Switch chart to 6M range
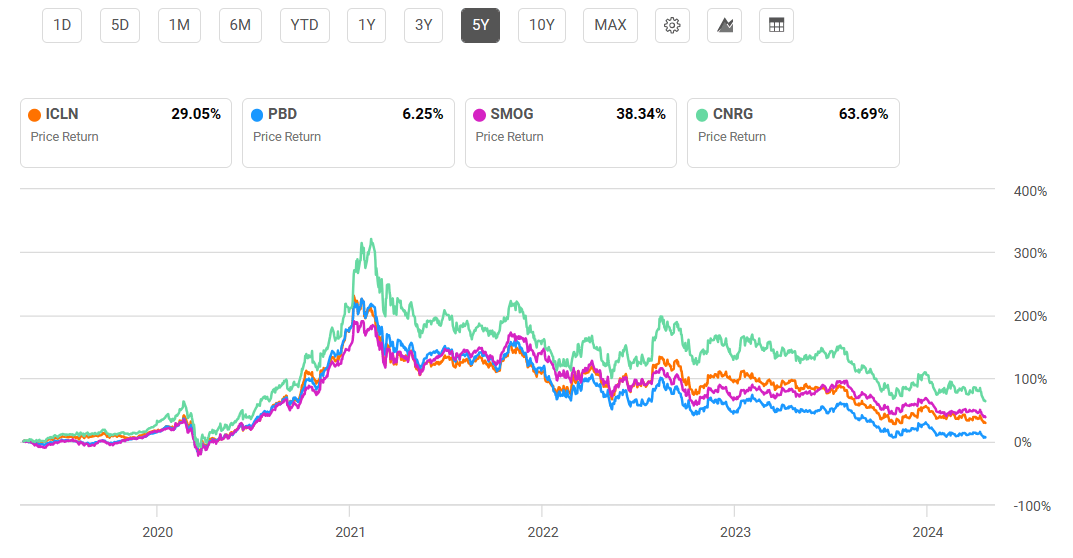Screen dimensions: 1073x558 (x=240, y=25)
